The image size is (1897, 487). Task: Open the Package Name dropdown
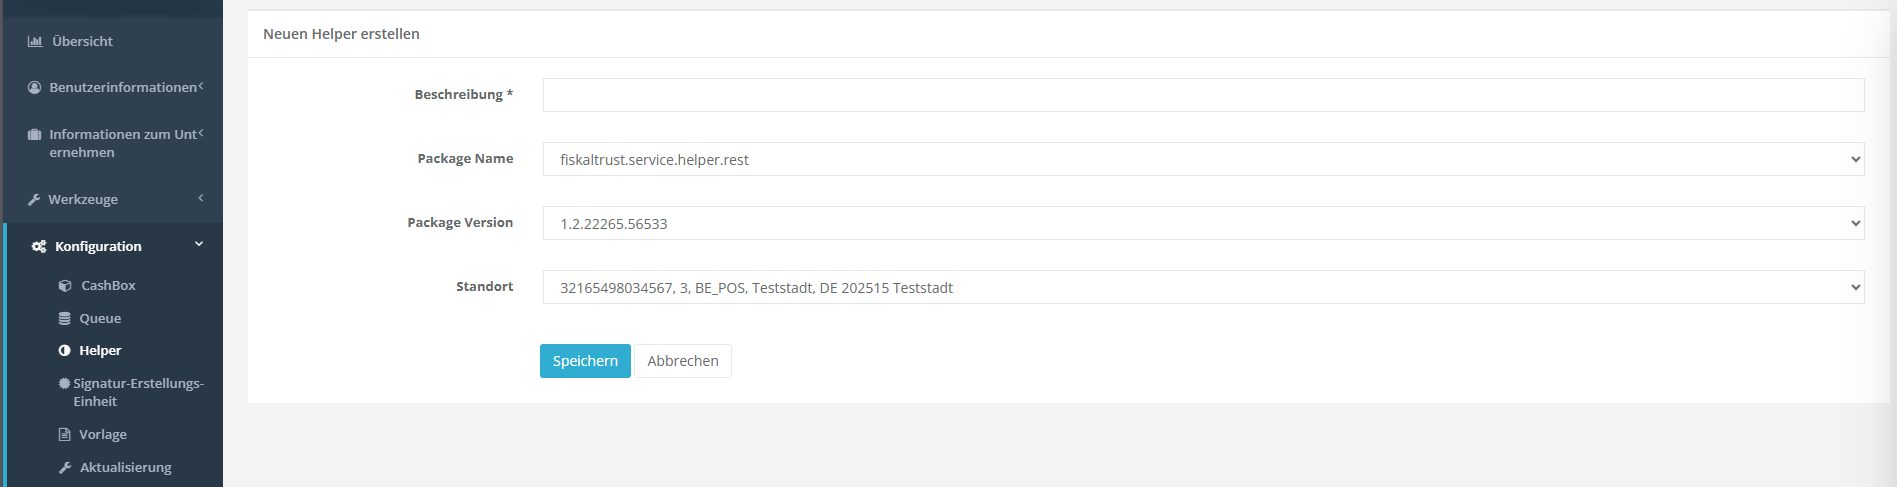(x=1203, y=159)
